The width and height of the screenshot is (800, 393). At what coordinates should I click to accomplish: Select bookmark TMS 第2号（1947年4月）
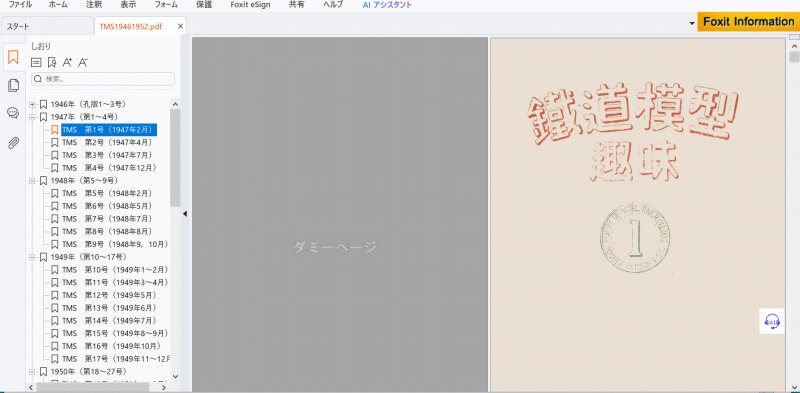point(107,142)
